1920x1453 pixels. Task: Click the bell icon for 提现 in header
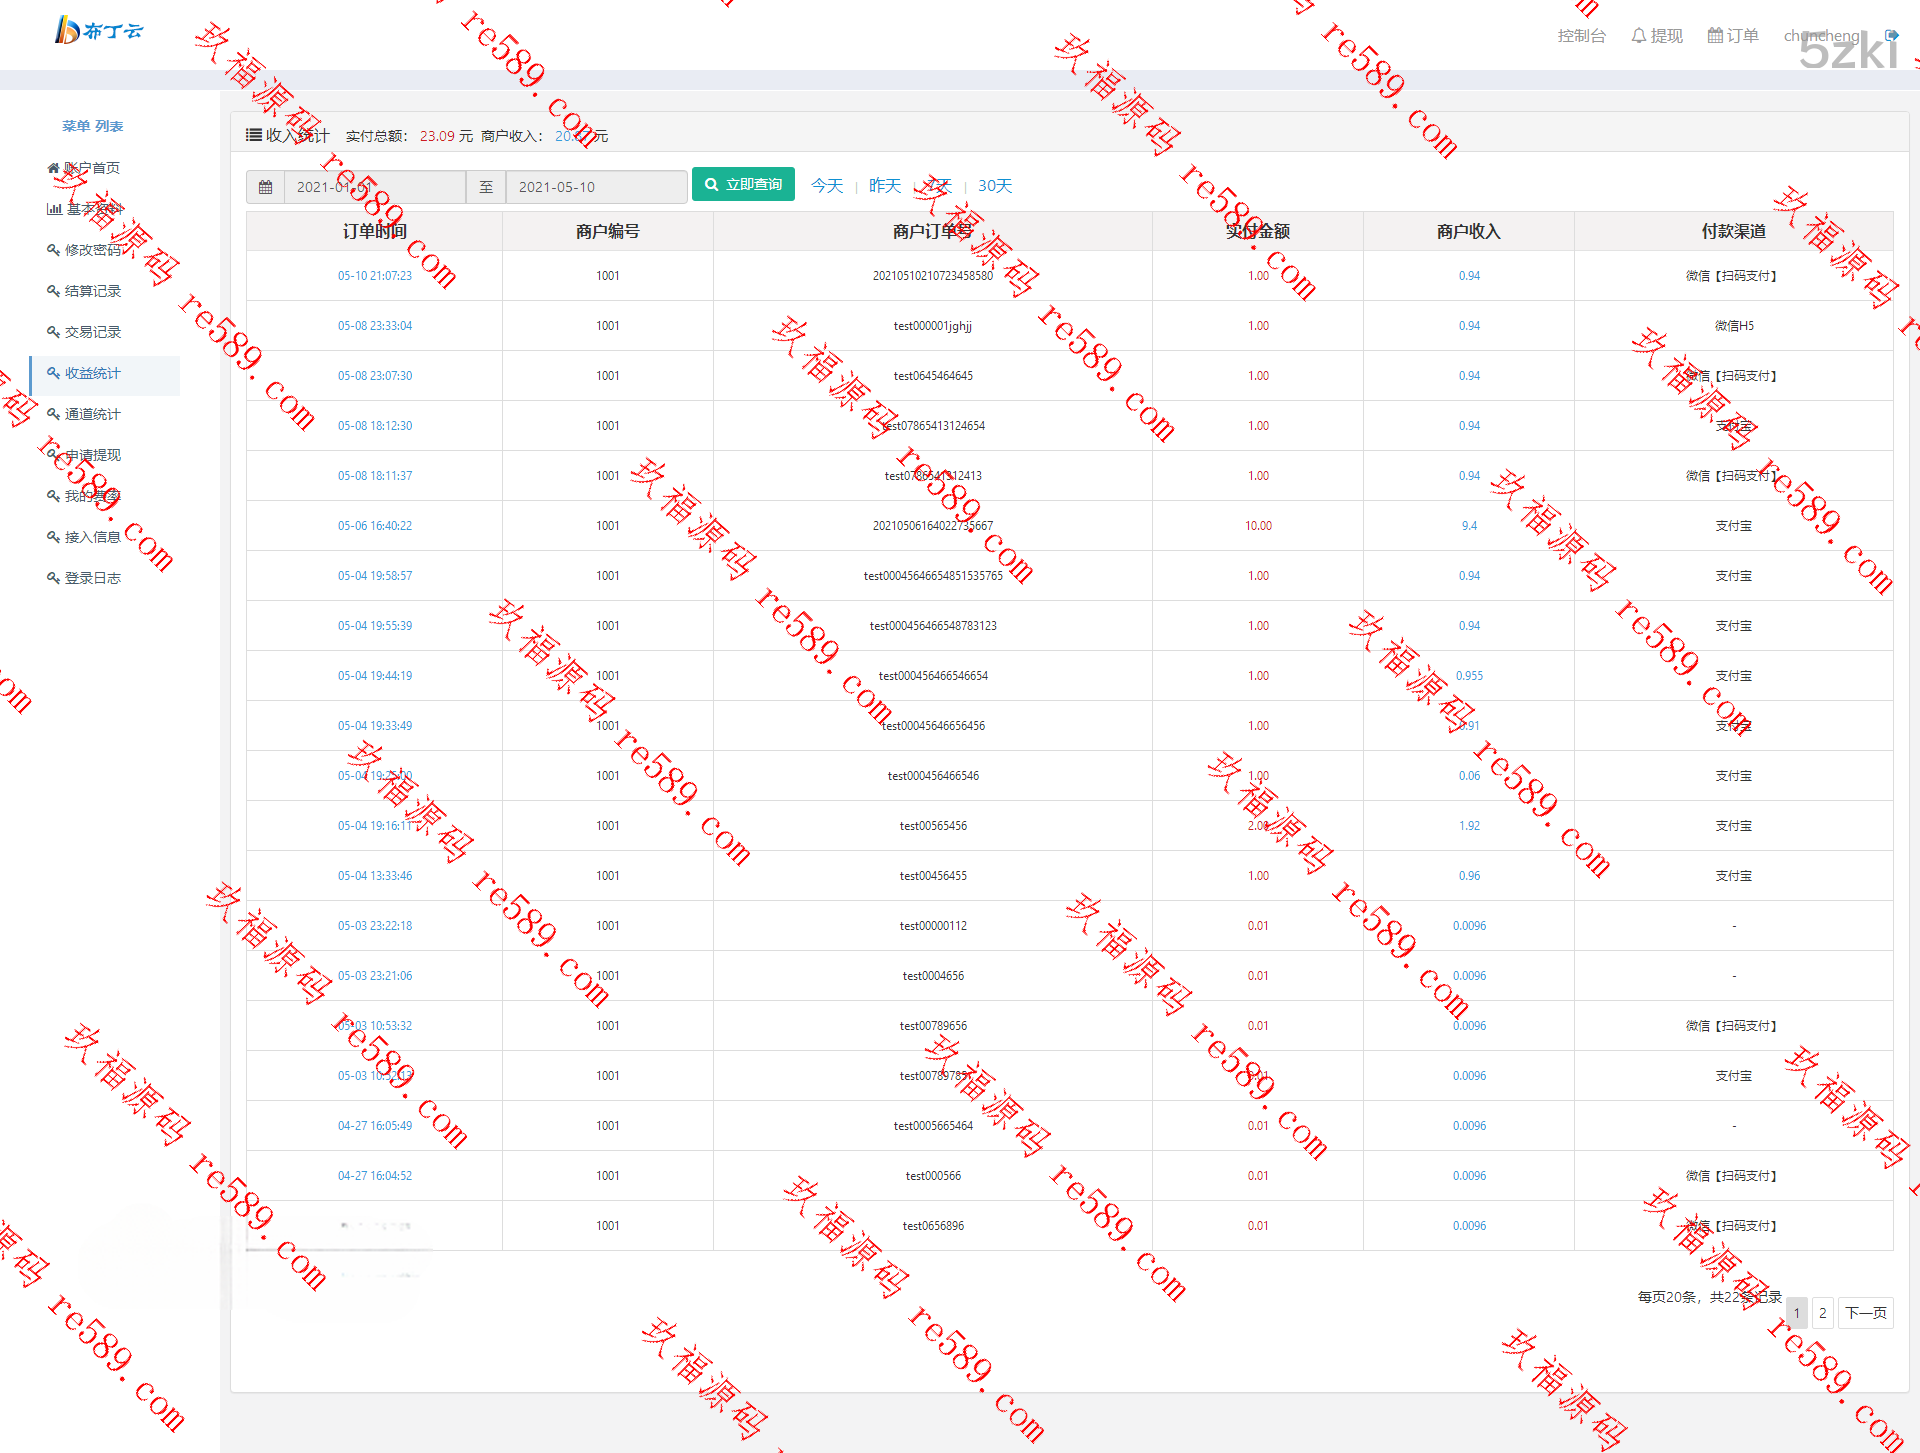[x=1638, y=36]
